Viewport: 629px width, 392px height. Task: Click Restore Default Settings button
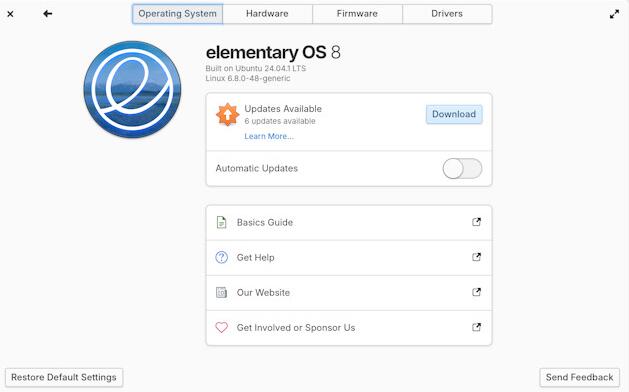pos(64,377)
